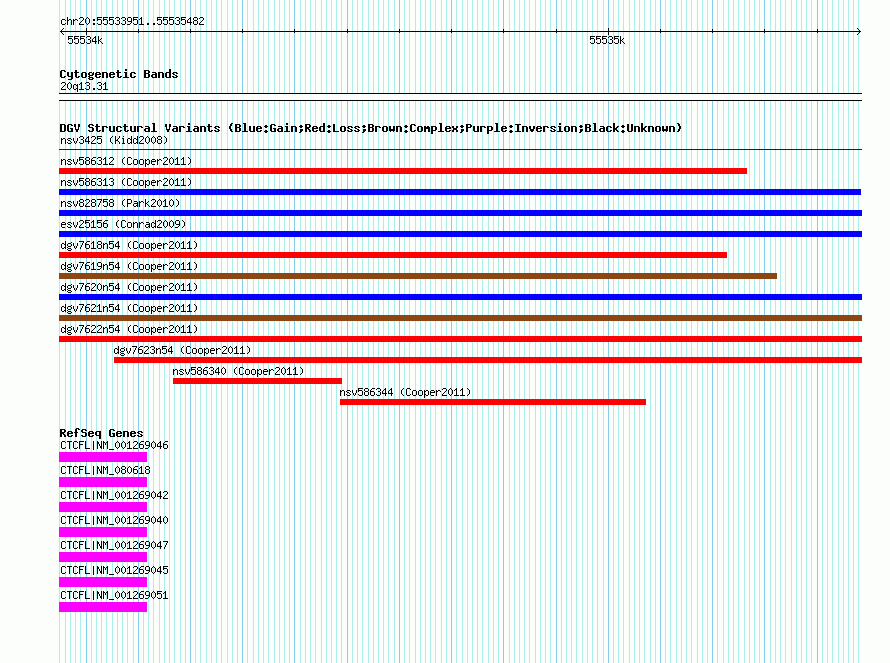The height and width of the screenshot is (663, 890).
Task: Click the CTCFL|NM_080618 gene label
Action: point(105,470)
